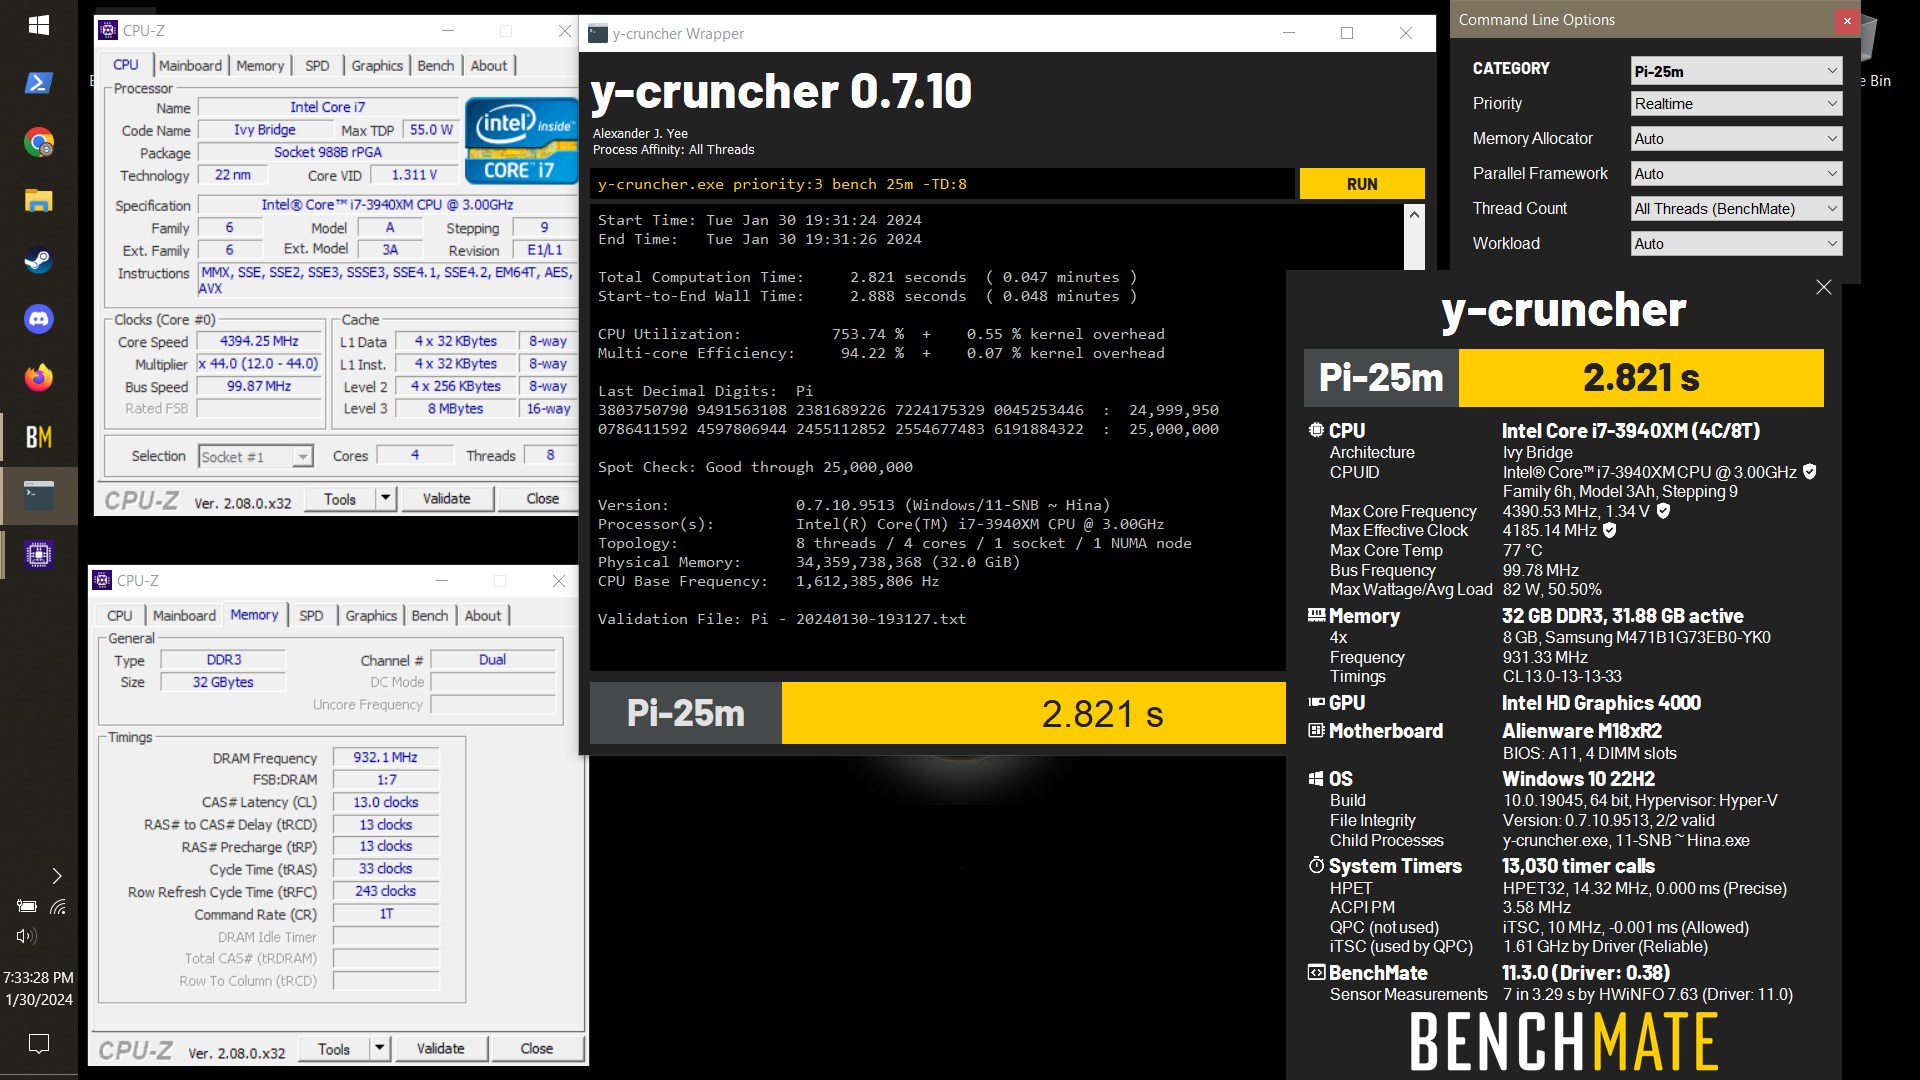Switch to the CPU-Z taskbar icon

point(39,554)
